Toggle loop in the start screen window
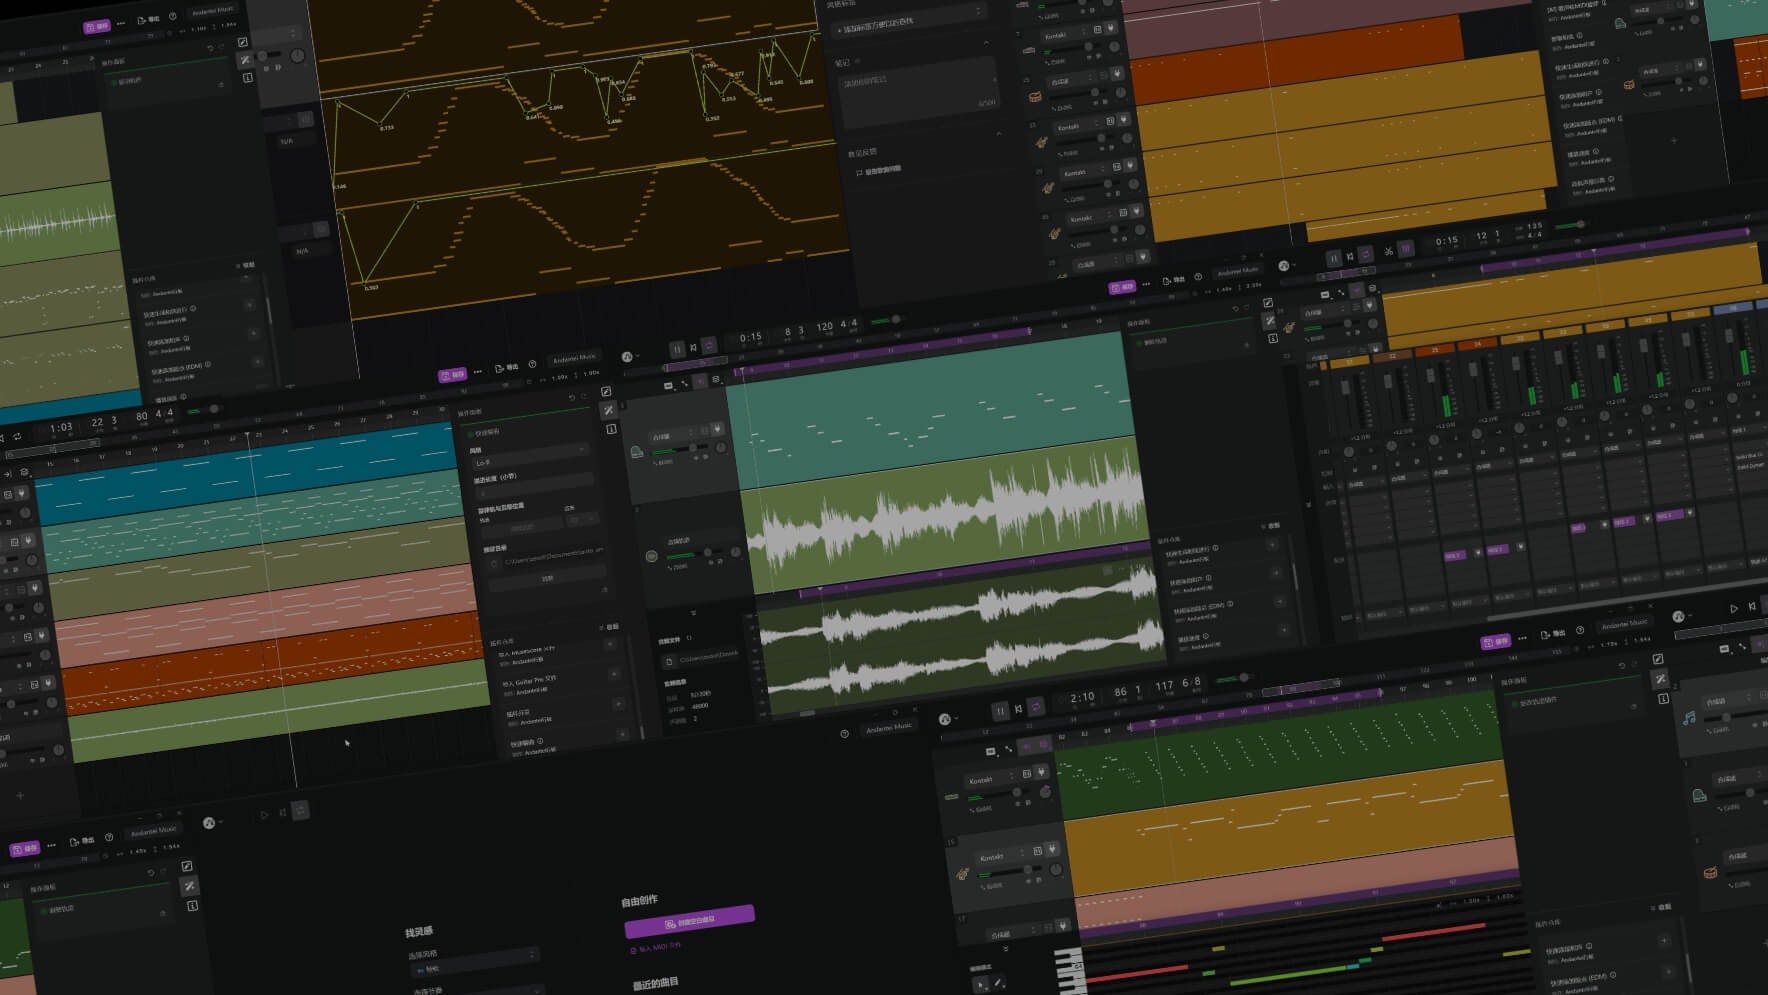Viewport: 1768px width, 995px height. pos(300,810)
